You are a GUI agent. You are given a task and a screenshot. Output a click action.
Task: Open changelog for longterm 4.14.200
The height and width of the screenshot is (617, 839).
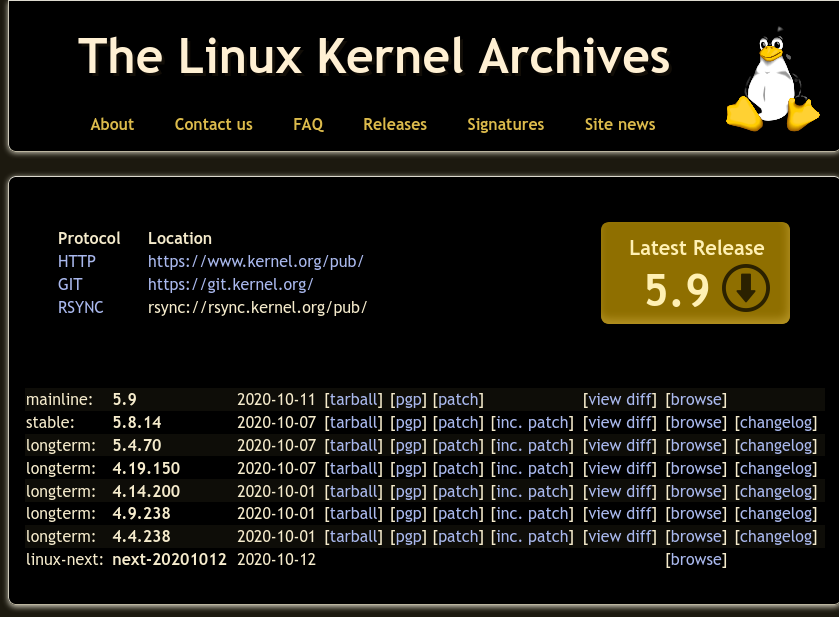coord(776,491)
